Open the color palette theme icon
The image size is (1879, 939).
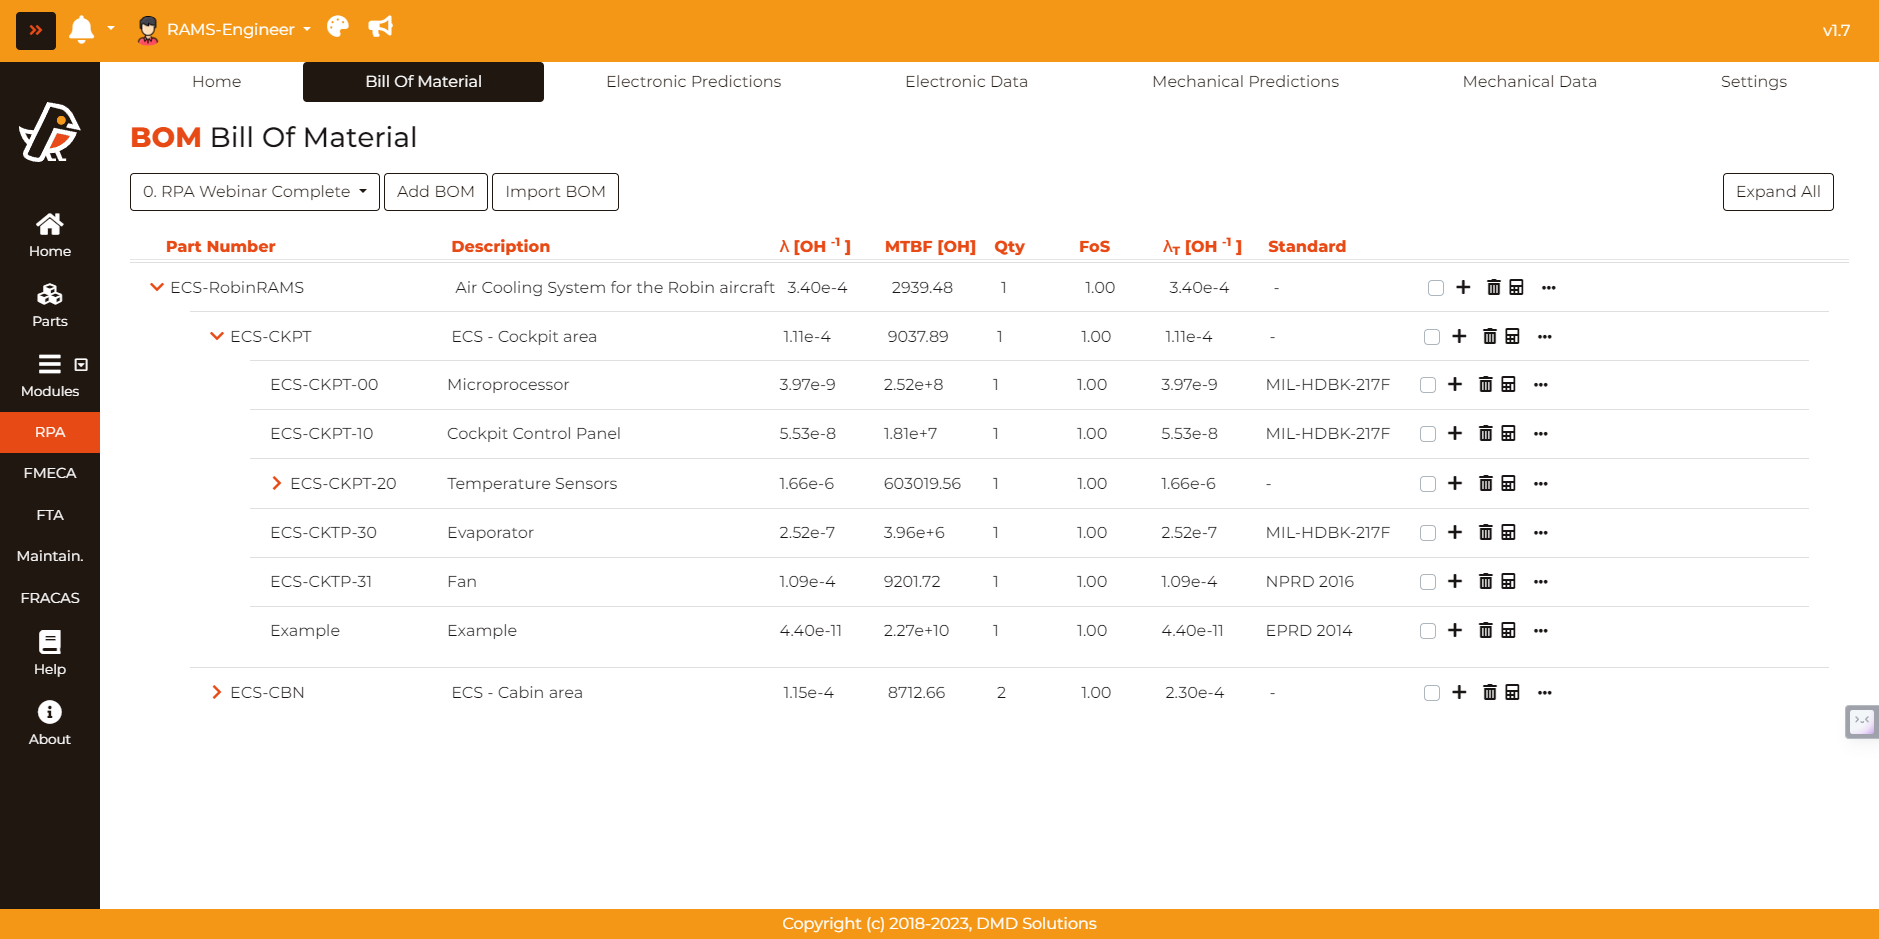tap(338, 27)
